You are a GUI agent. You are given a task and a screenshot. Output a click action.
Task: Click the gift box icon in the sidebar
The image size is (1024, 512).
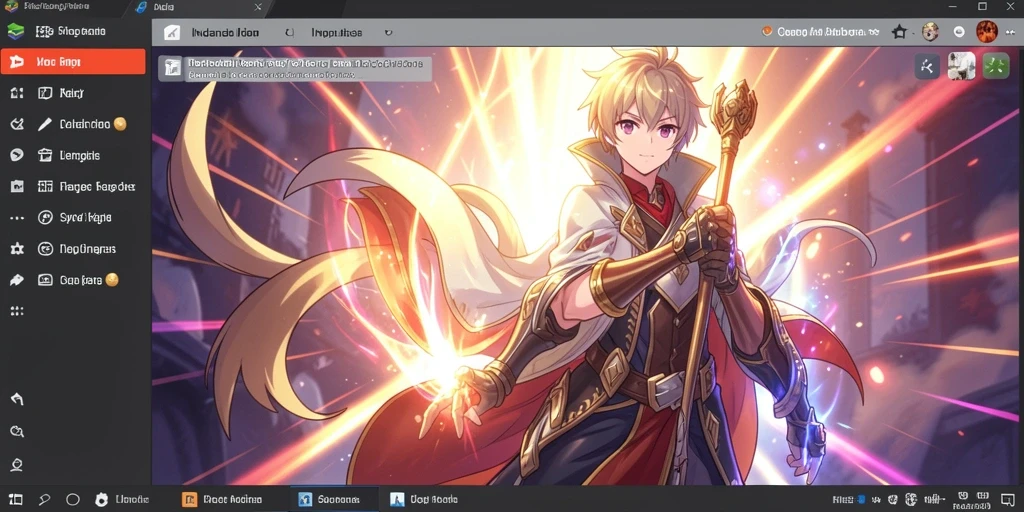click(44, 155)
